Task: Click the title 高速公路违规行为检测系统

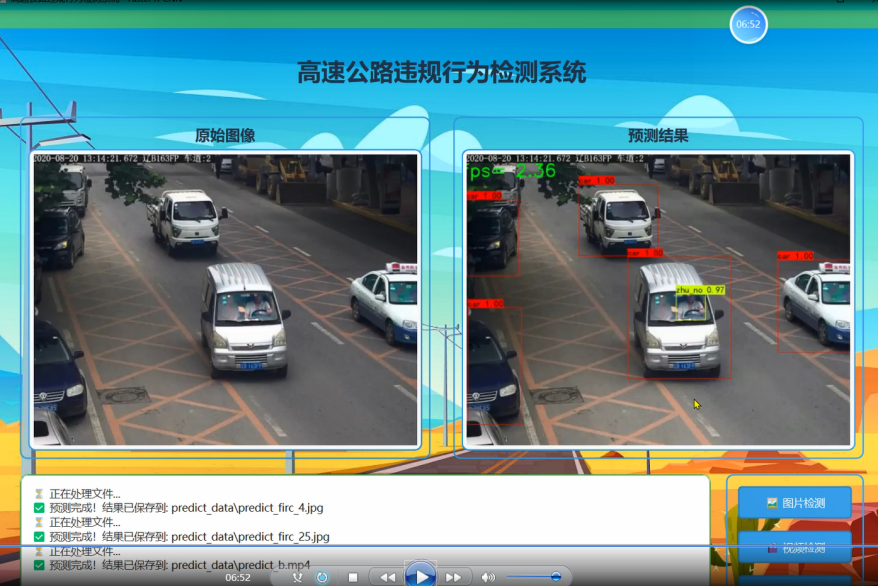Action: tap(441, 72)
